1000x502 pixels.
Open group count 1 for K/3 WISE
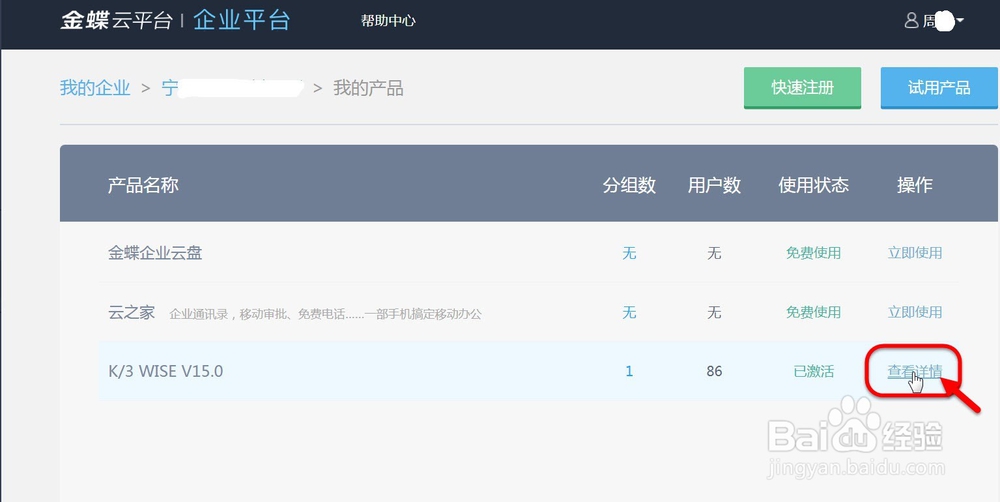tap(629, 371)
